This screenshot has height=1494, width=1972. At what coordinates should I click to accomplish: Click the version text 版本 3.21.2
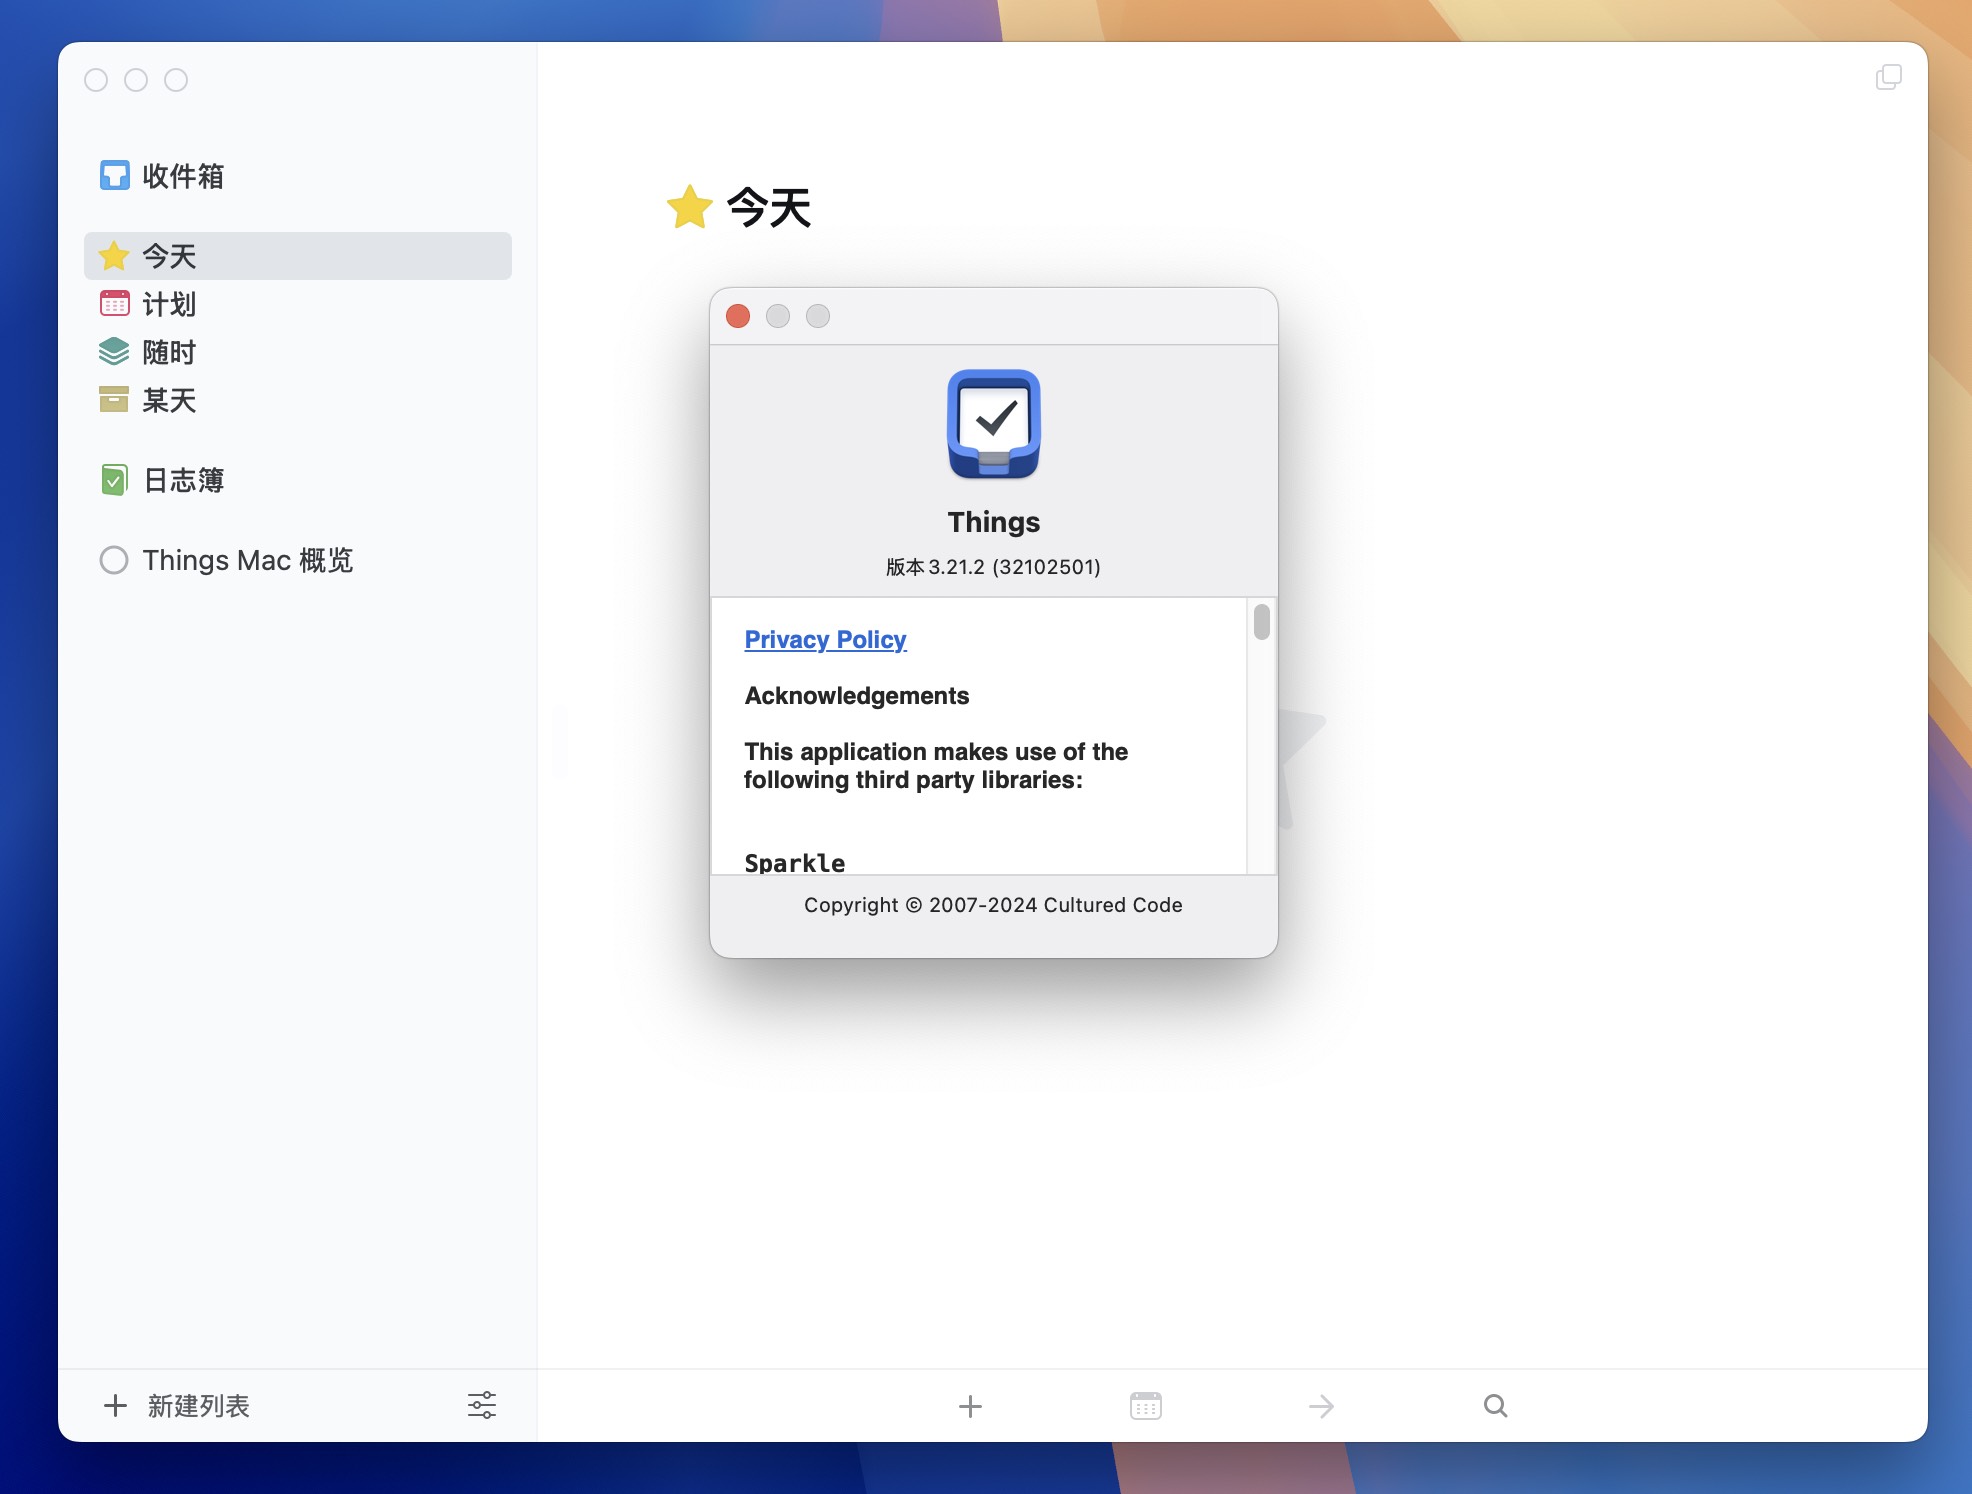[993, 567]
